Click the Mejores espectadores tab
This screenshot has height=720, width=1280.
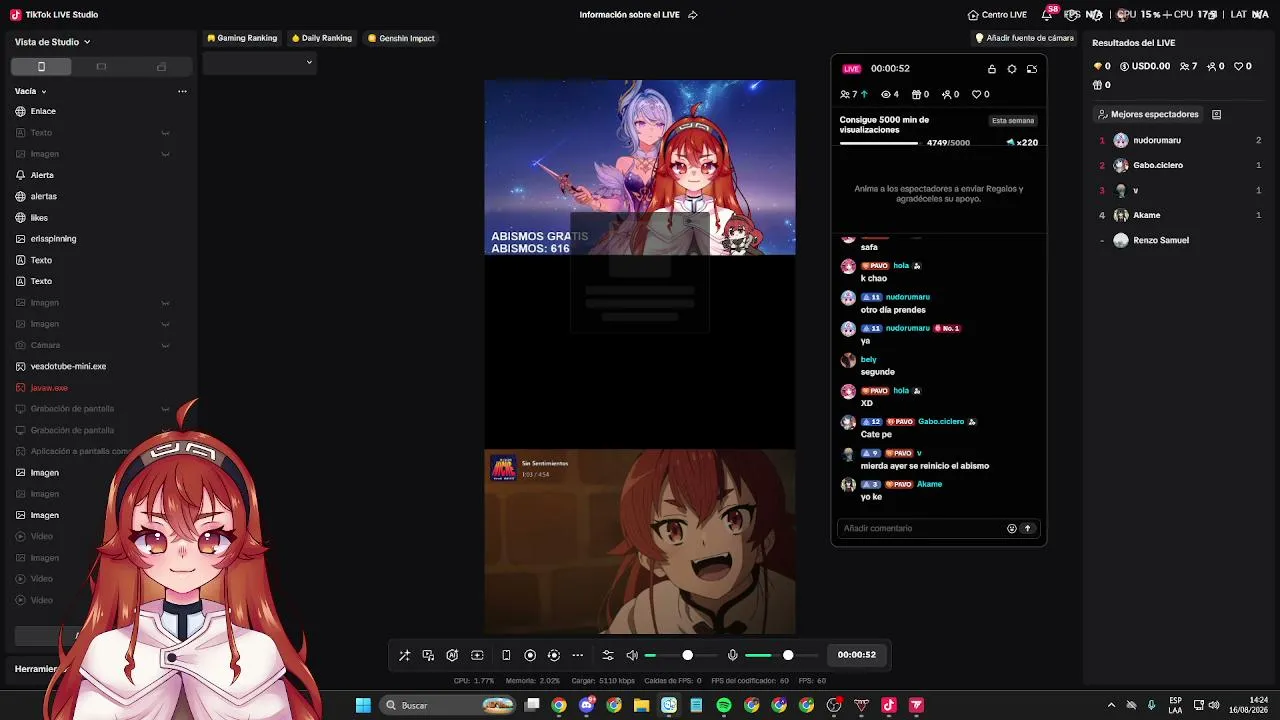tap(1147, 115)
